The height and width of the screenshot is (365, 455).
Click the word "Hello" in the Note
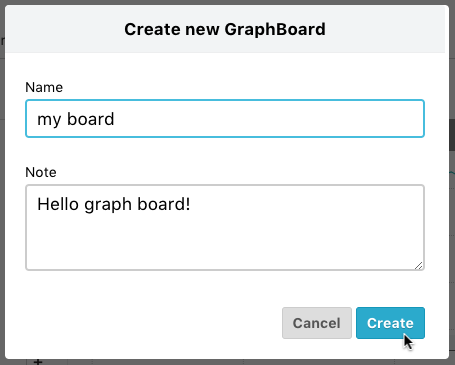pos(58,204)
